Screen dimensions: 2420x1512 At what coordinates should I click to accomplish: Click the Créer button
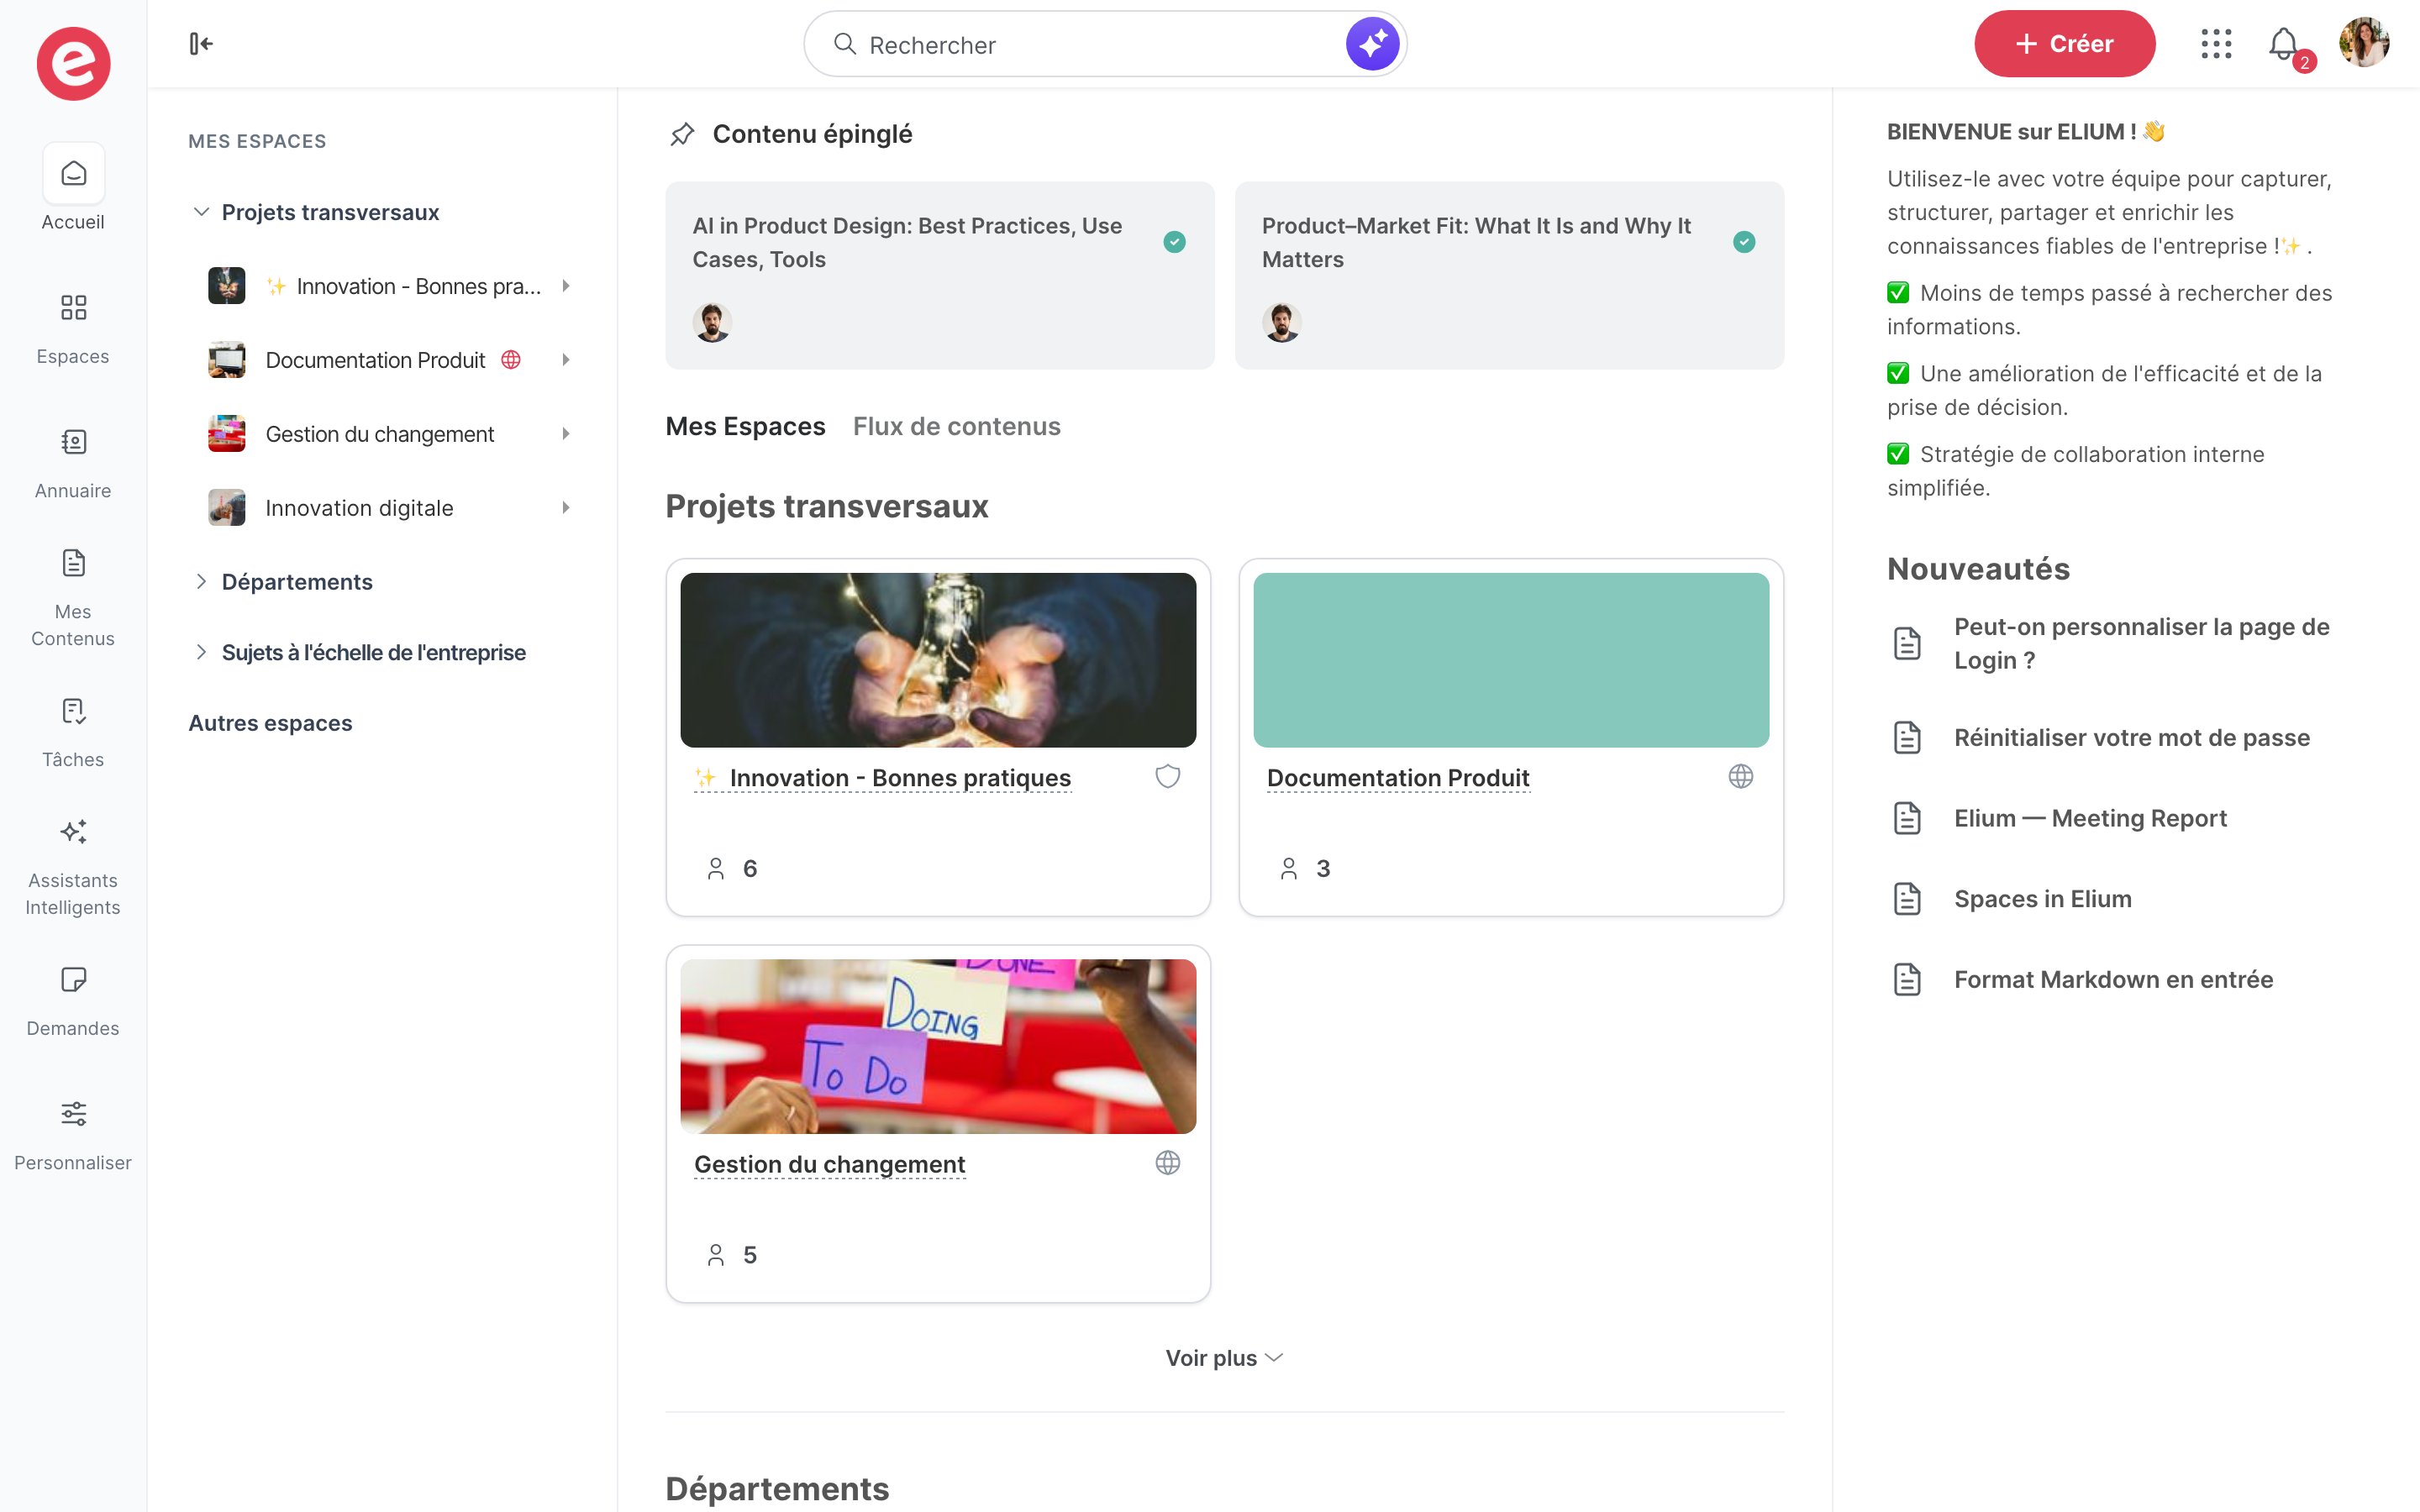(2064, 44)
